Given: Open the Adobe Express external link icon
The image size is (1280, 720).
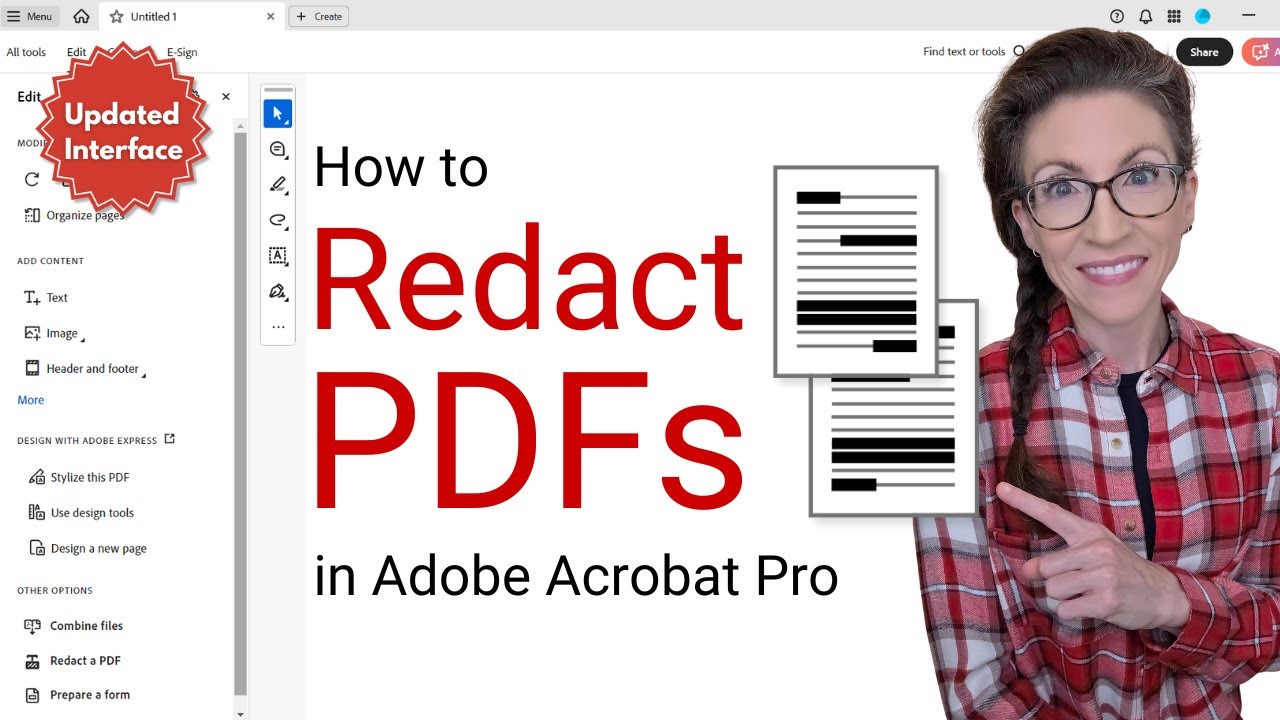Looking at the screenshot, I should coord(169,439).
